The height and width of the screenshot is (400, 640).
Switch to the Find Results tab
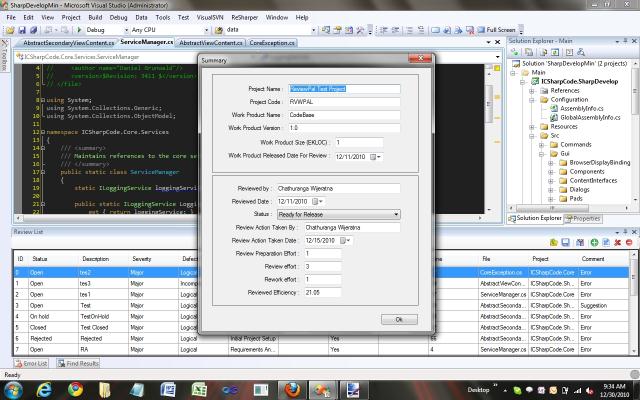point(78,363)
